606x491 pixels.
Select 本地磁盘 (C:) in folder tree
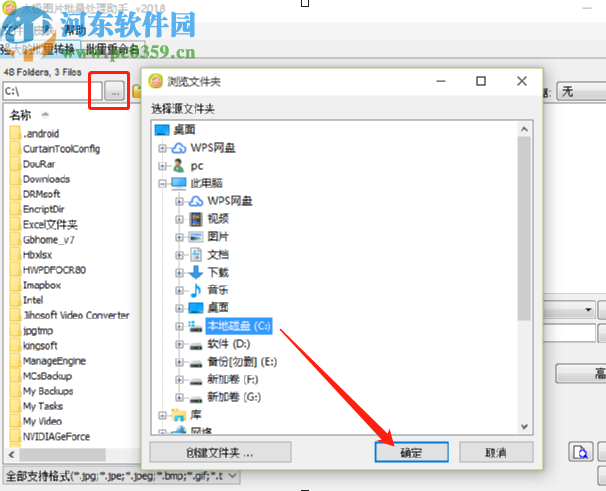(x=239, y=326)
